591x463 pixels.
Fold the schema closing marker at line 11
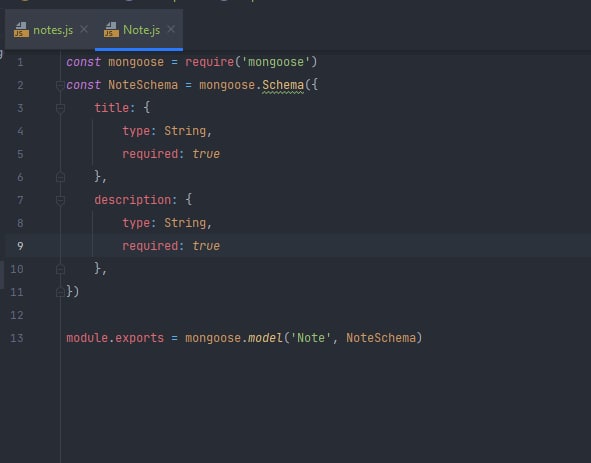60,292
